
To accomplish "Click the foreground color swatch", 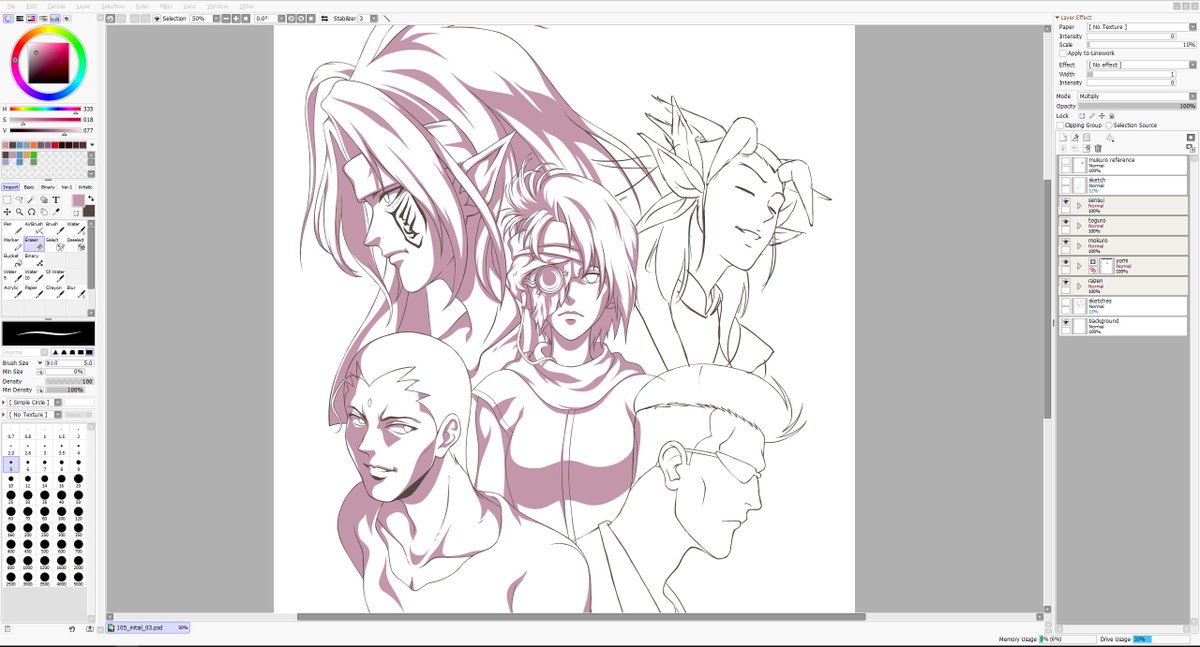I will 78,200.
